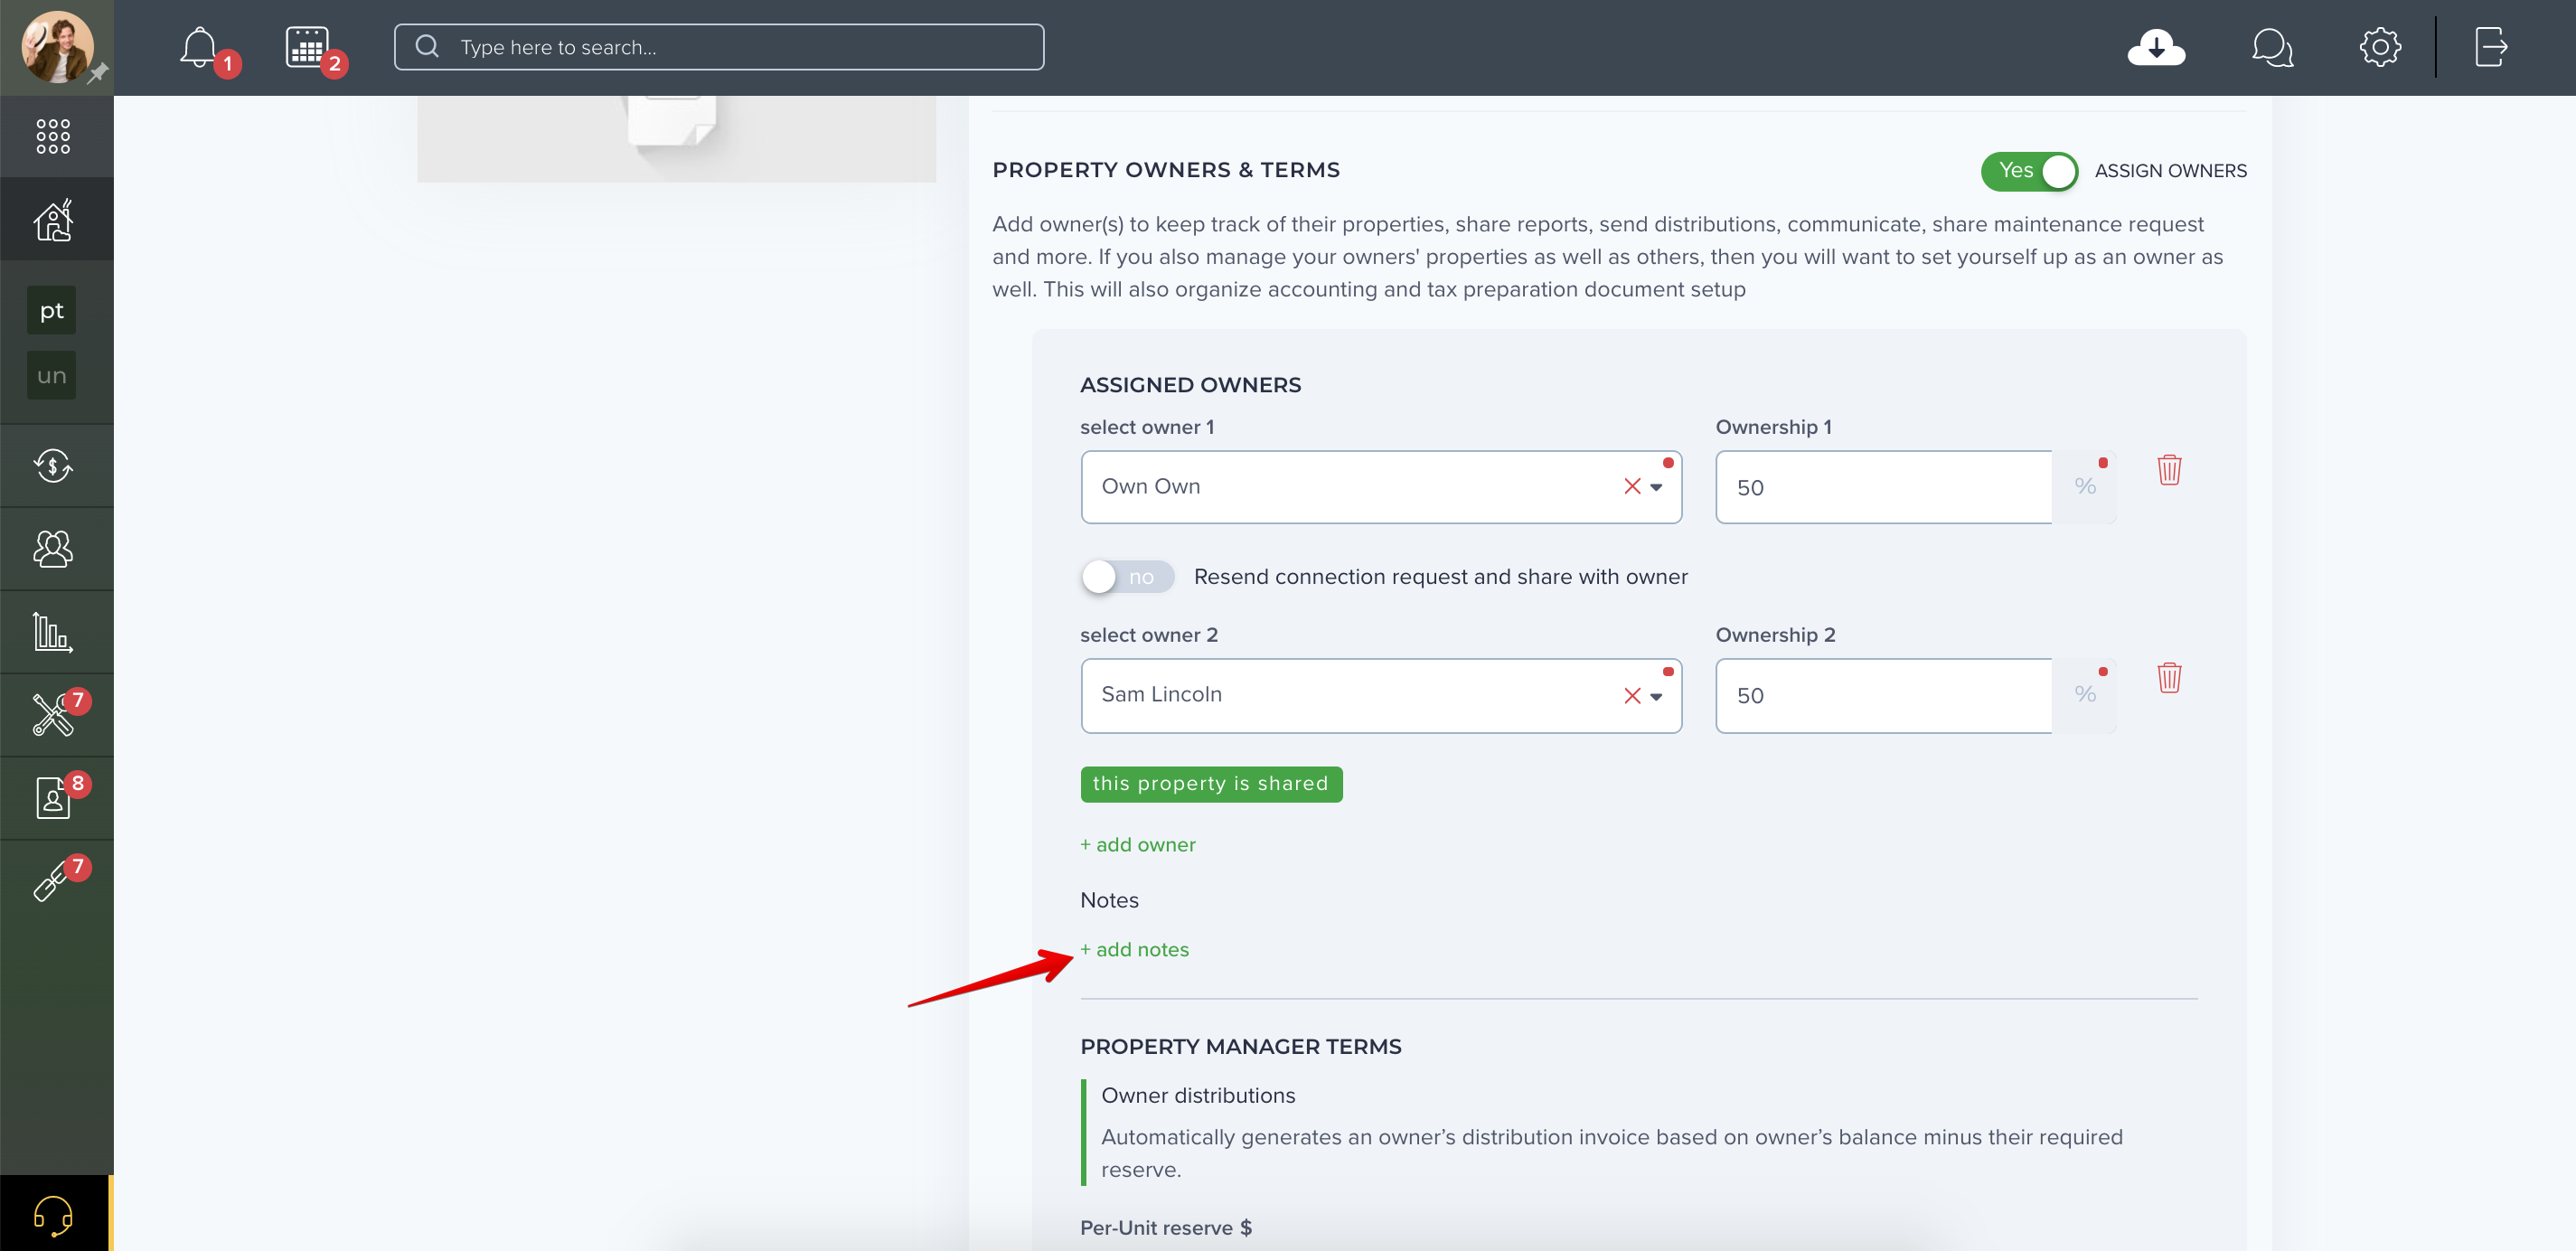Open the user profile avatar
Viewport: 2576px width, 1251px height.
tap(57, 47)
